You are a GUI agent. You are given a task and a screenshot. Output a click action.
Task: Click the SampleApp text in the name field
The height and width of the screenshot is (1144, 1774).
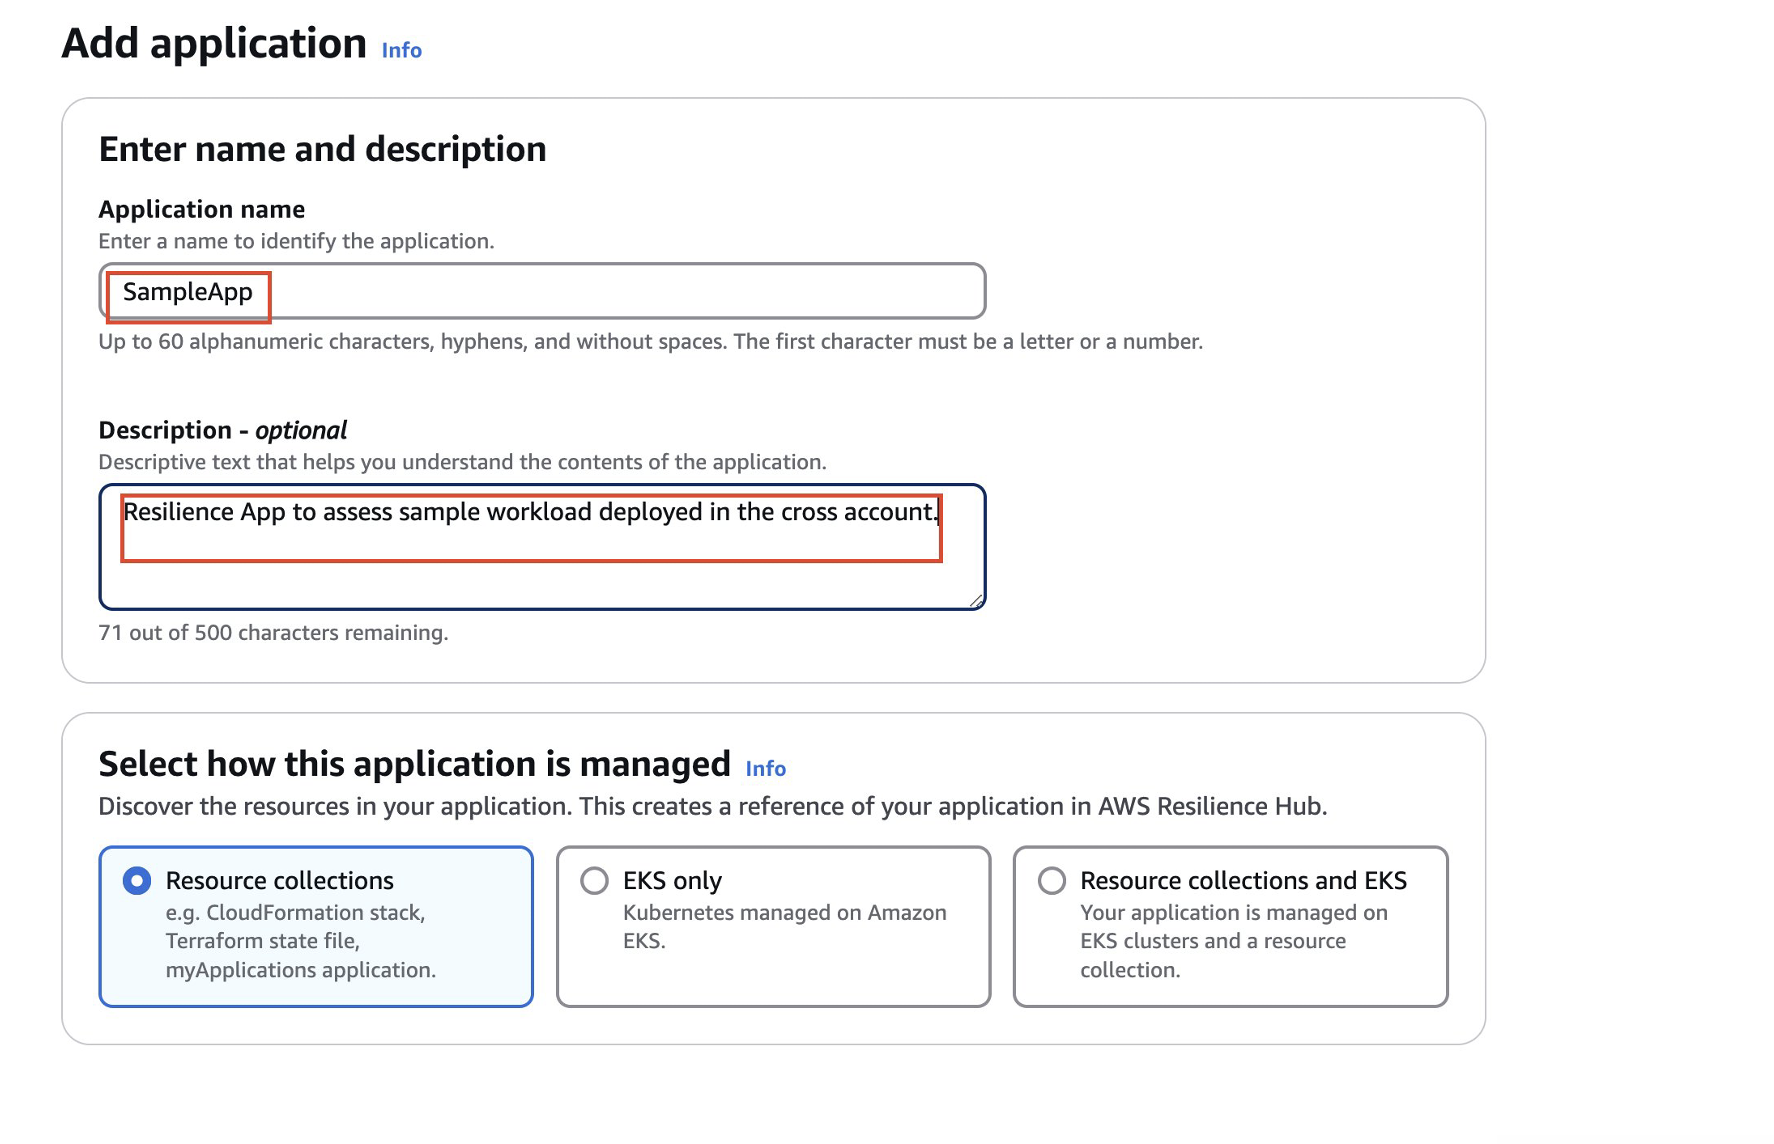coord(188,293)
